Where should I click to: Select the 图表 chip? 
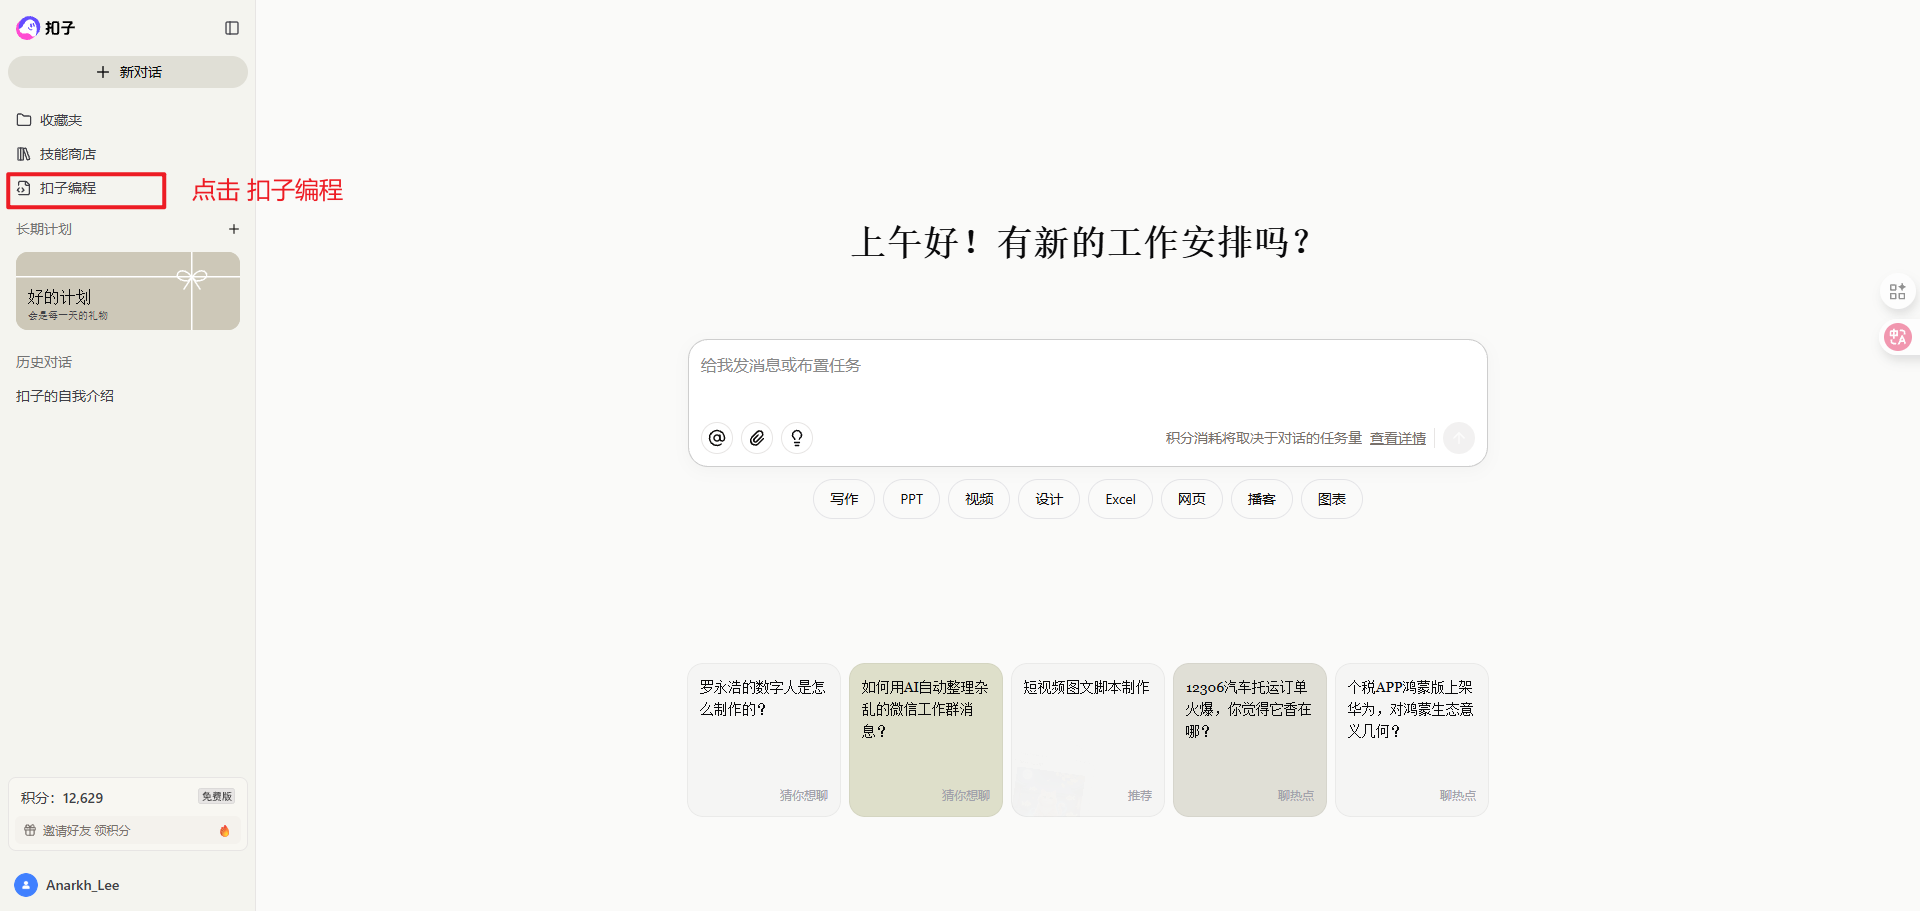pyautogui.click(x=1332, y=499)
